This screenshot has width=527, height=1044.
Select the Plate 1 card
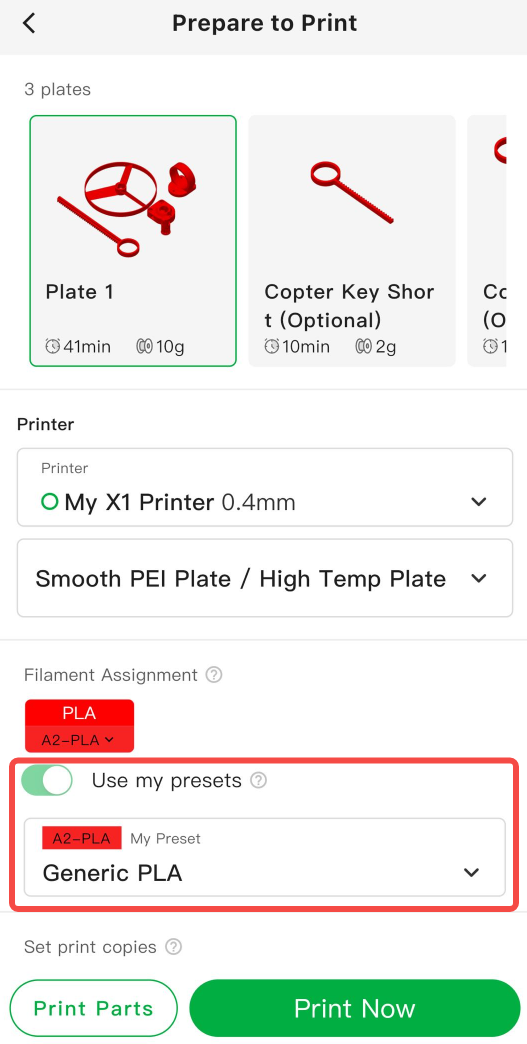point(133,241)
